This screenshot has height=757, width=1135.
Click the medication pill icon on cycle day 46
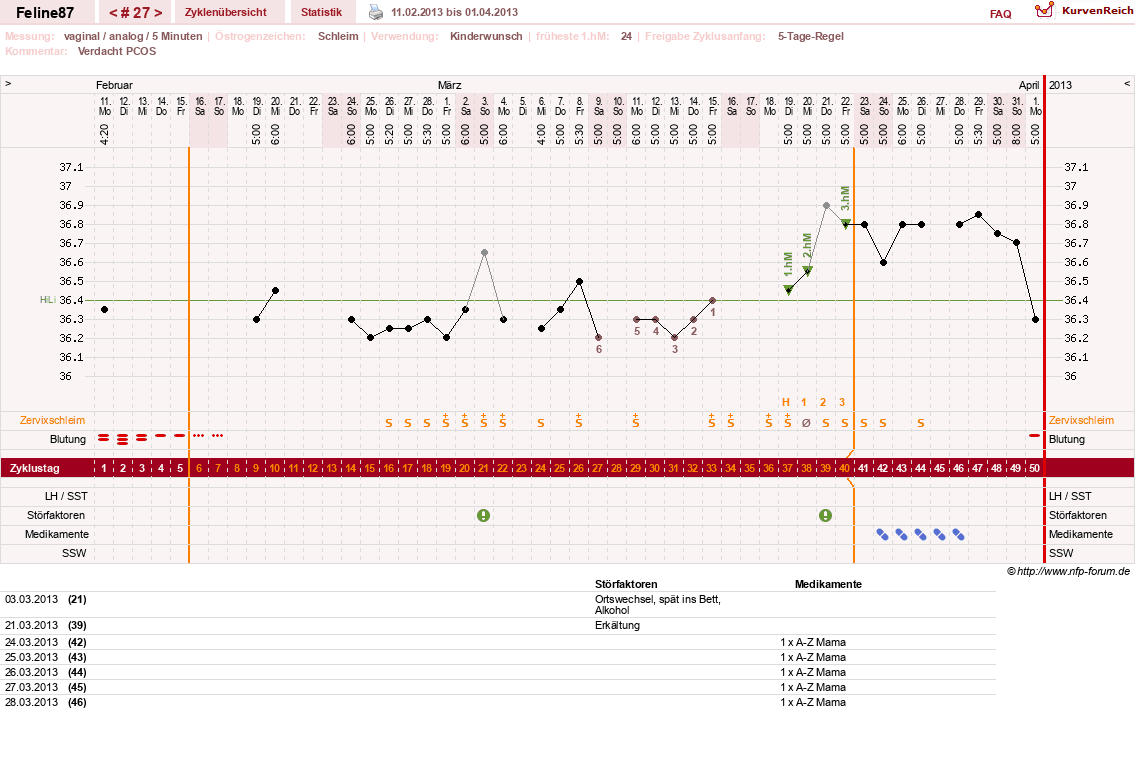958,535
